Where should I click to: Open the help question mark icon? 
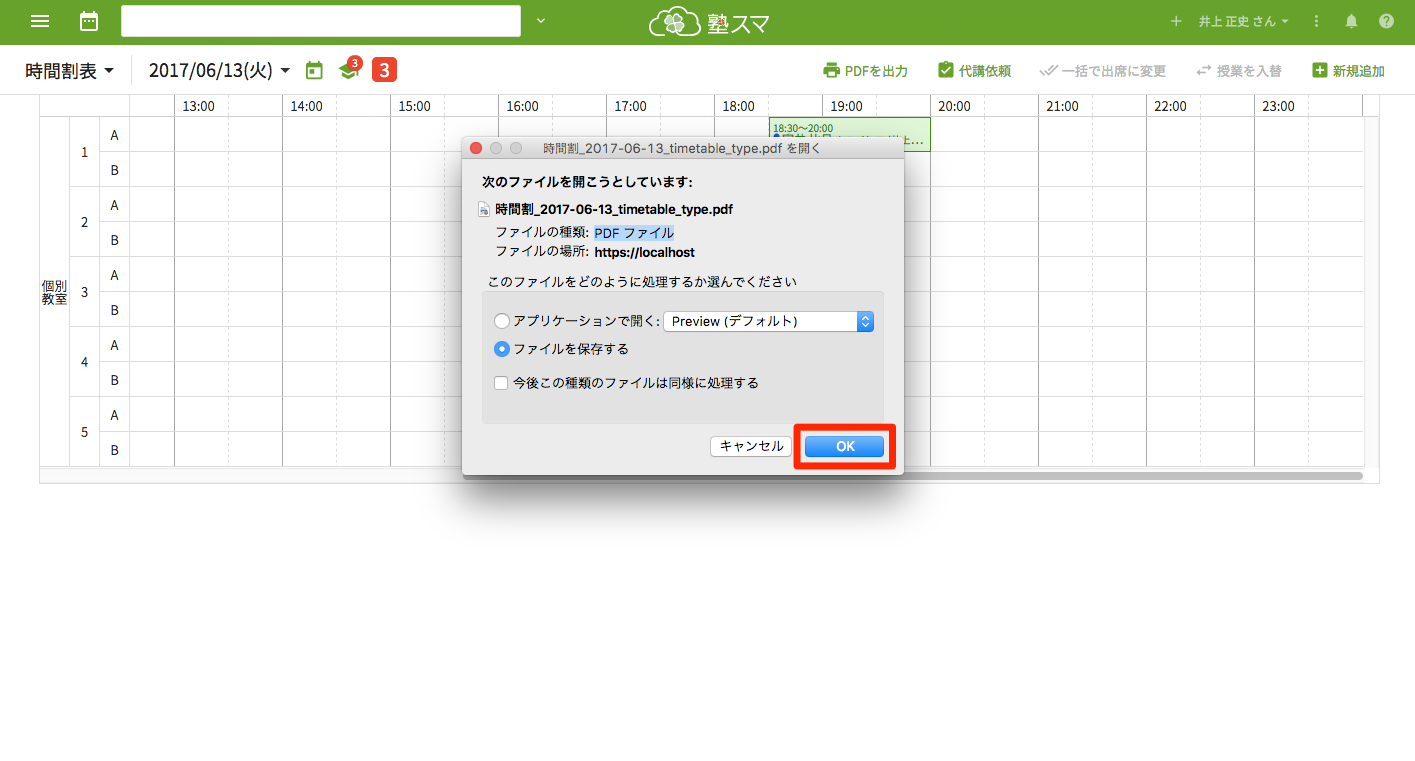pyautogui.click(x=1386, y=21)
